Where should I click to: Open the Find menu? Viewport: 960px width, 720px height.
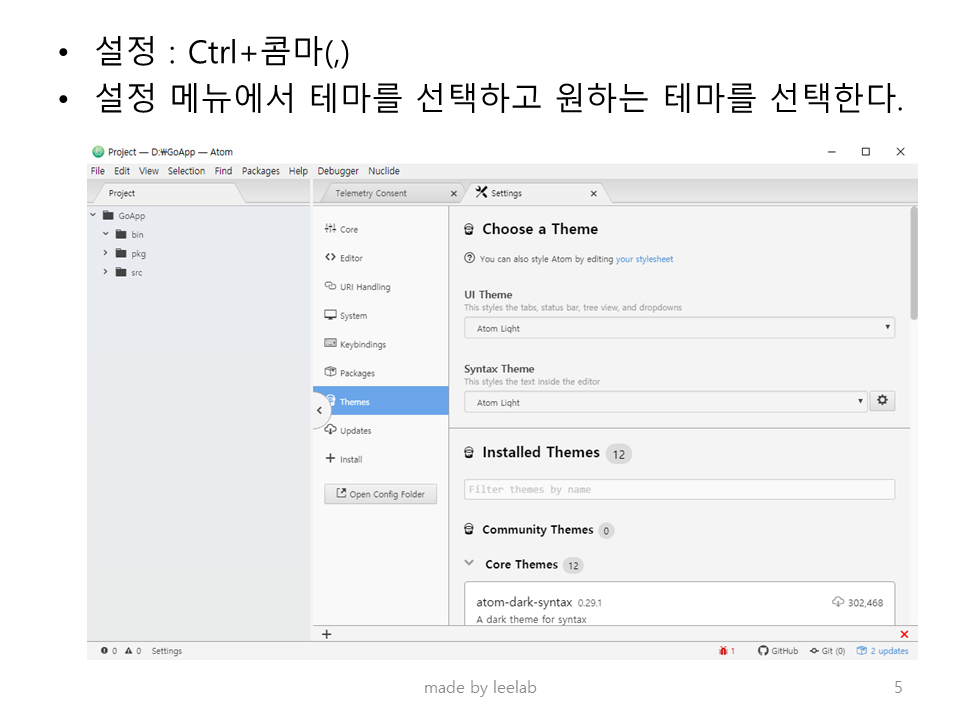coord(223,171)
